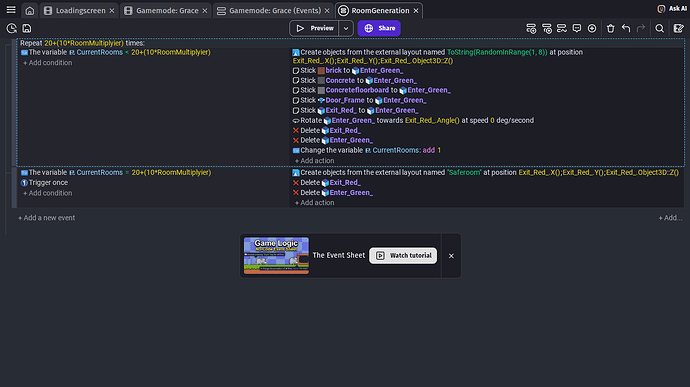
Task: Add a new empty event
Action: (531, 29)
